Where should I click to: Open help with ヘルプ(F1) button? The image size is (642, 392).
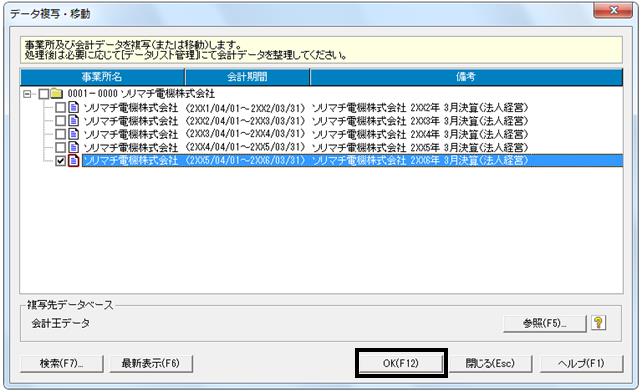[581, 363]
